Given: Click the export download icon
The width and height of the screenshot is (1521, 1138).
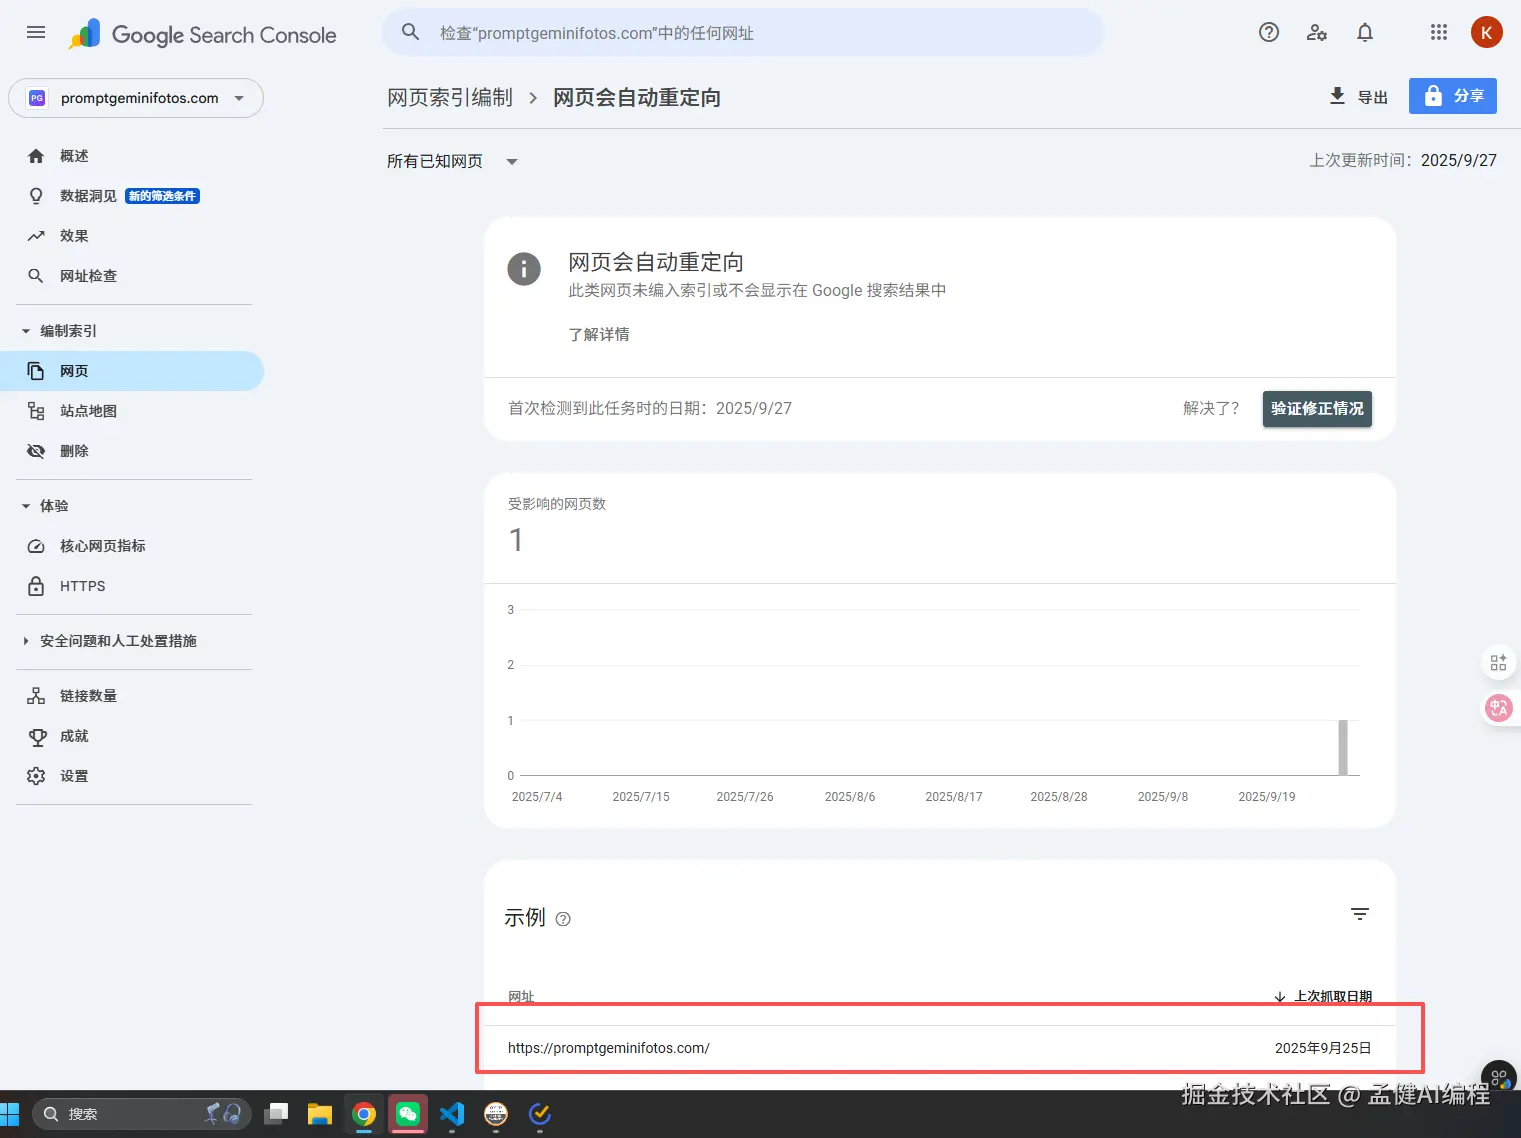Looking at the screenshot, I should (x=1337, y=96).
